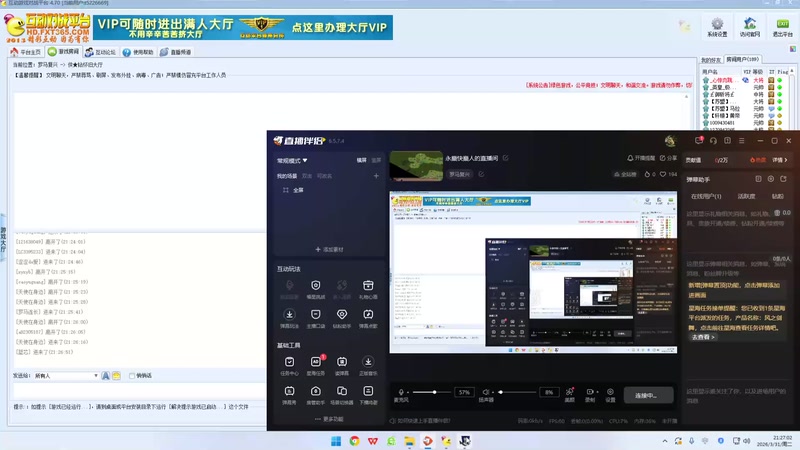Switch to 互动论坛 tab
Screen dimensions: 800x450
(x=101, y=52)
